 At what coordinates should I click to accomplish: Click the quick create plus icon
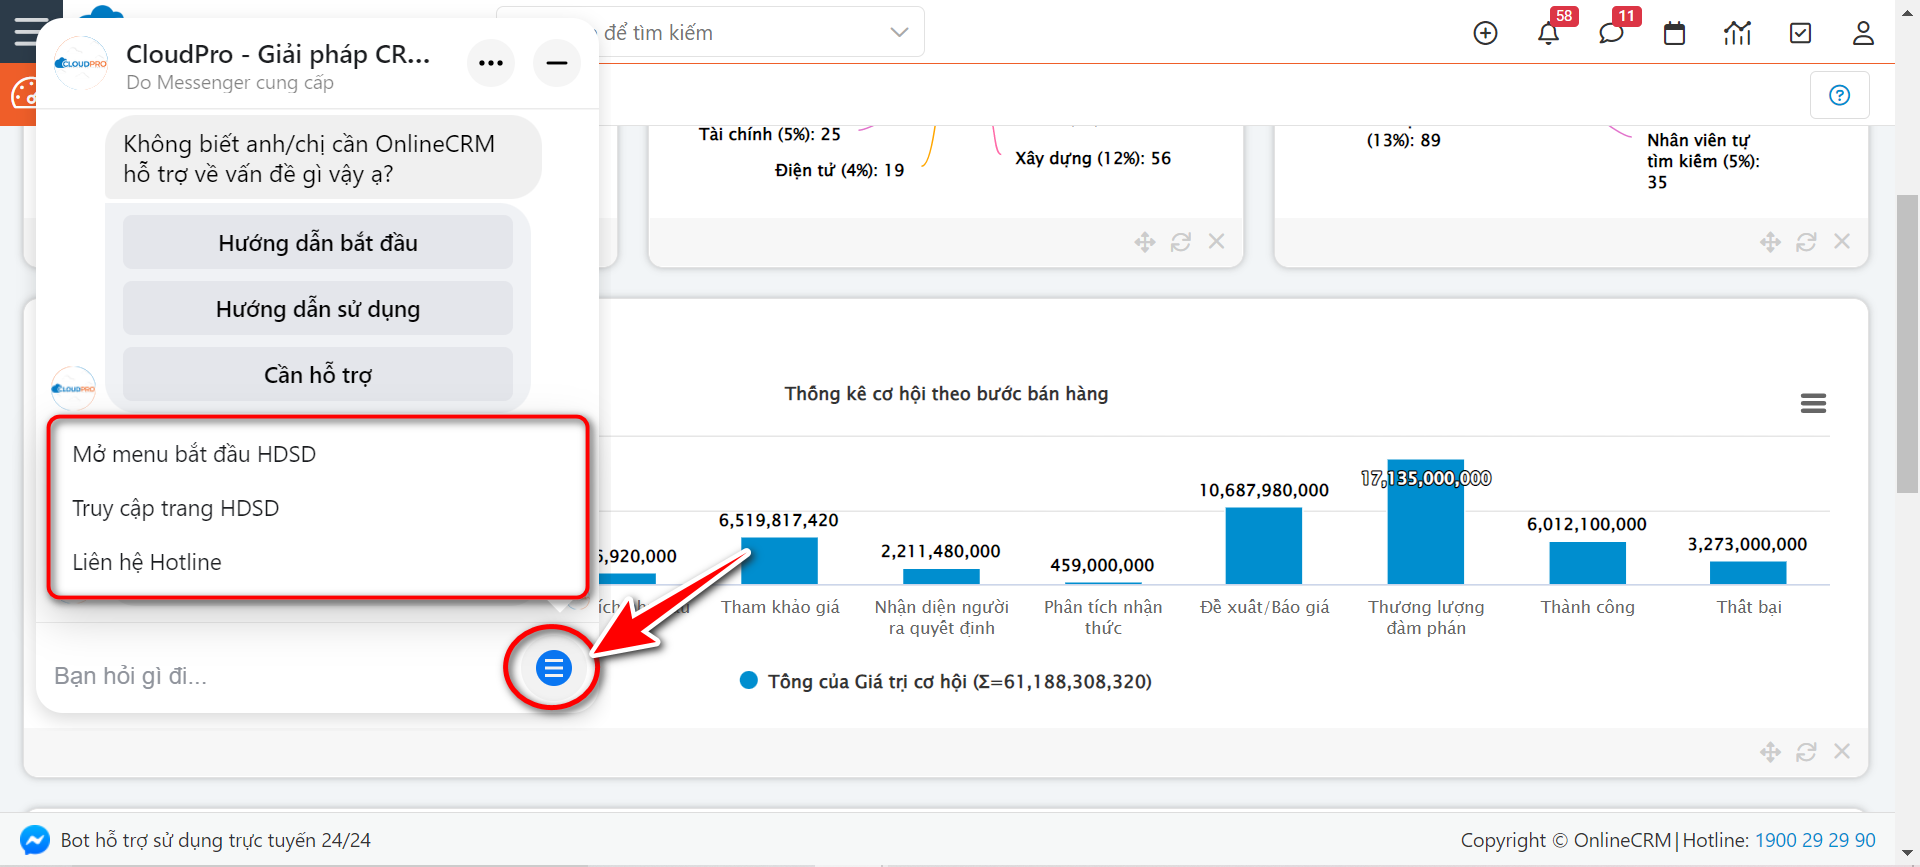pos(1485,33)
